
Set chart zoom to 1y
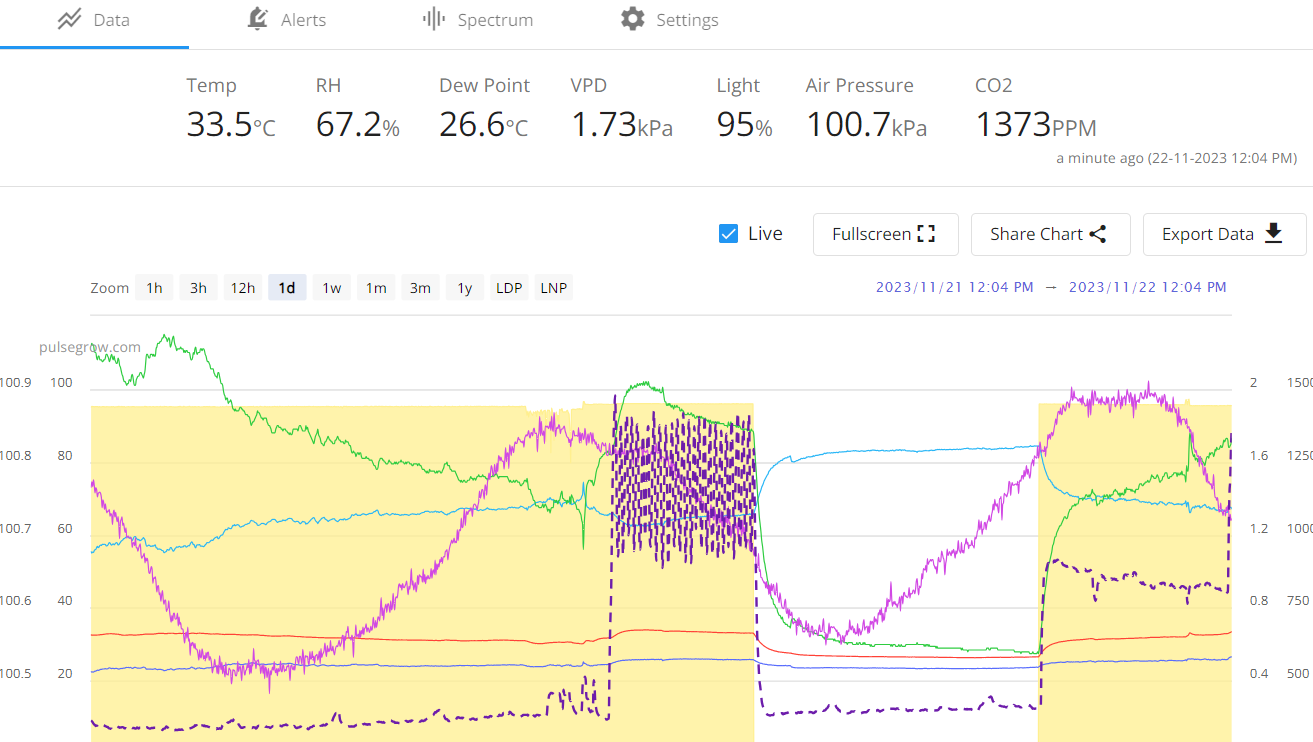pos(465,288)
